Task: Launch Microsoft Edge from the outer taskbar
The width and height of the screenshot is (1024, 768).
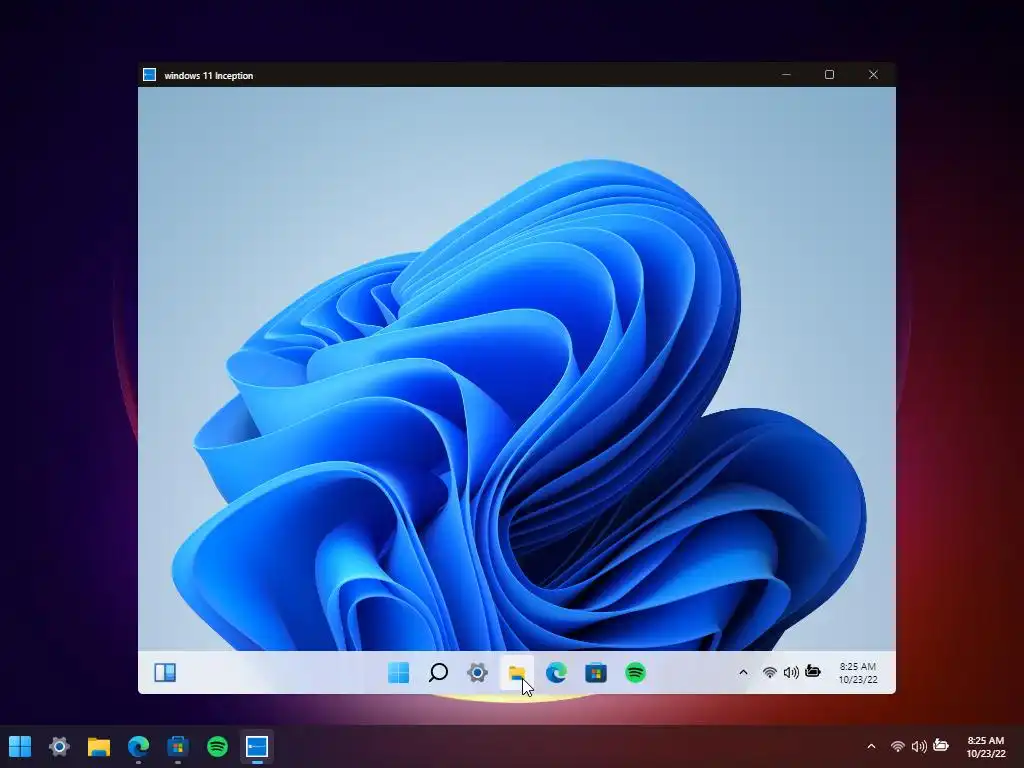Action: point(138,746)
